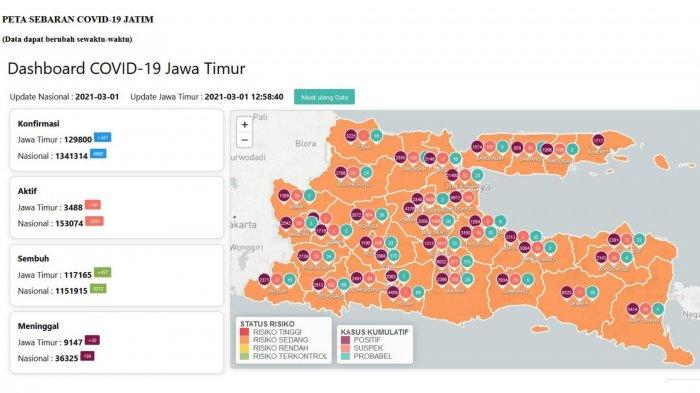Click the PETA SEBARAN COVID-19 JATIM heading
The width and height of the screenshot is (700, 393).
(78, 20)
